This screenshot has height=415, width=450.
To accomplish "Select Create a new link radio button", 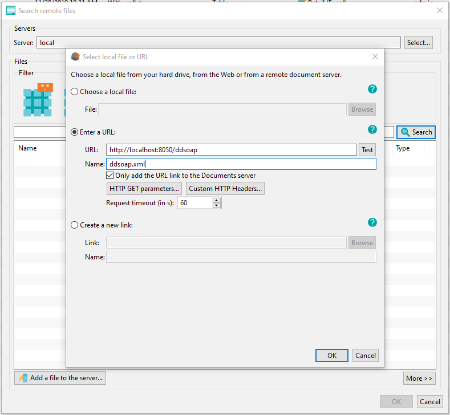I will 74,225.
